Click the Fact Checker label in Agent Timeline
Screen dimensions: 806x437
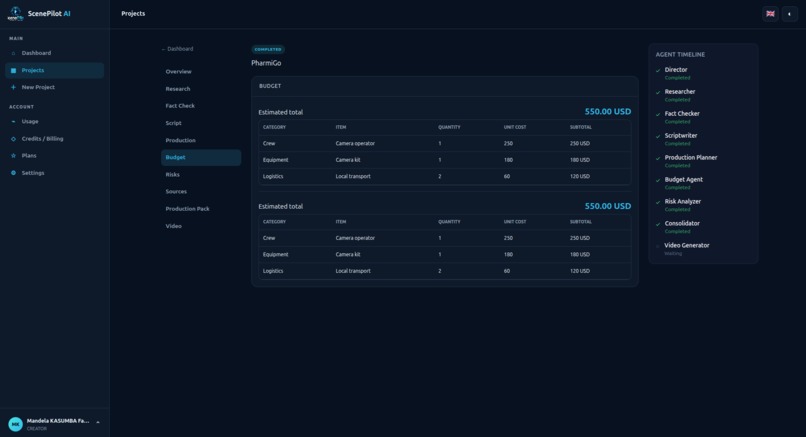point(682,114)
